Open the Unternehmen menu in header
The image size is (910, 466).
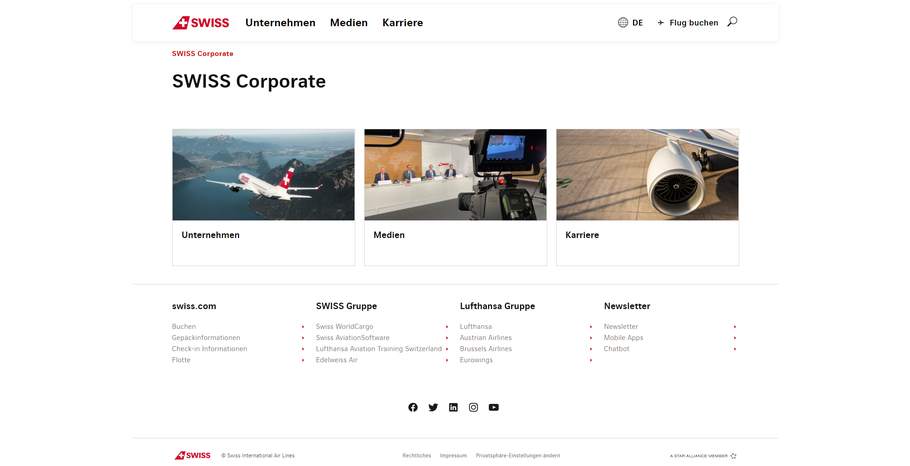click(280, 23)
